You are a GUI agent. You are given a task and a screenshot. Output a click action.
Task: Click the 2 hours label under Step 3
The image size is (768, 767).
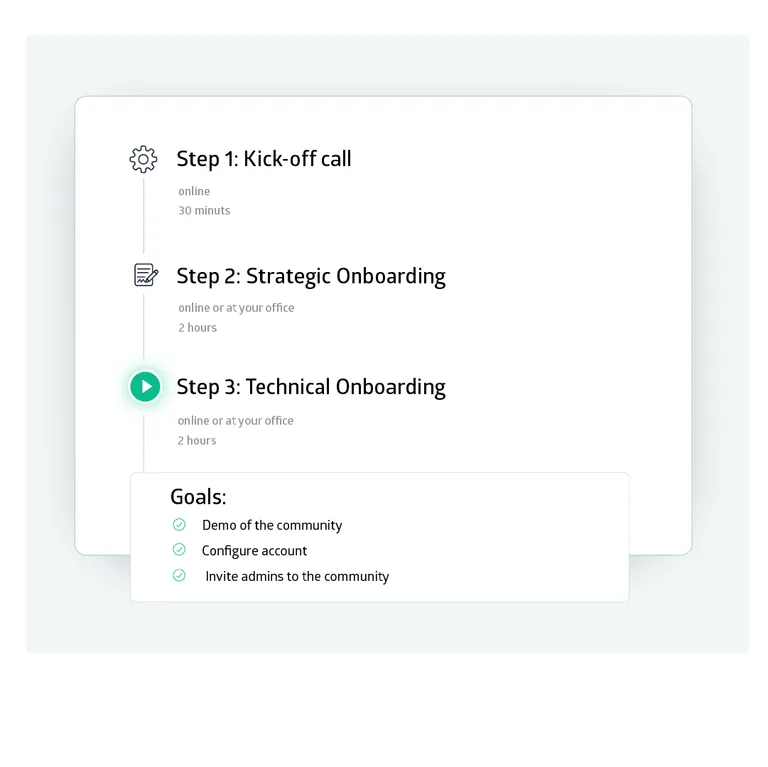[197, 441]
